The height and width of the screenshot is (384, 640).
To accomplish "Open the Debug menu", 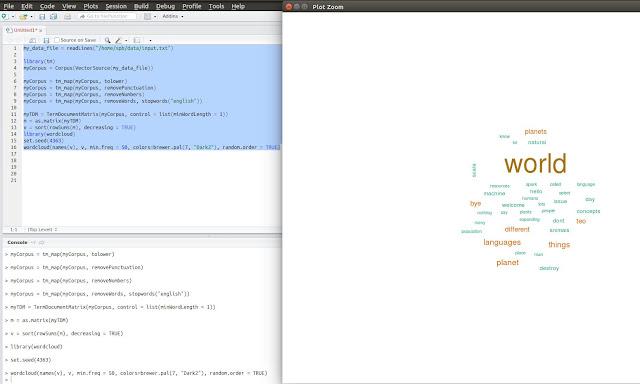I will pyautogui.click(x=165, y=6).
